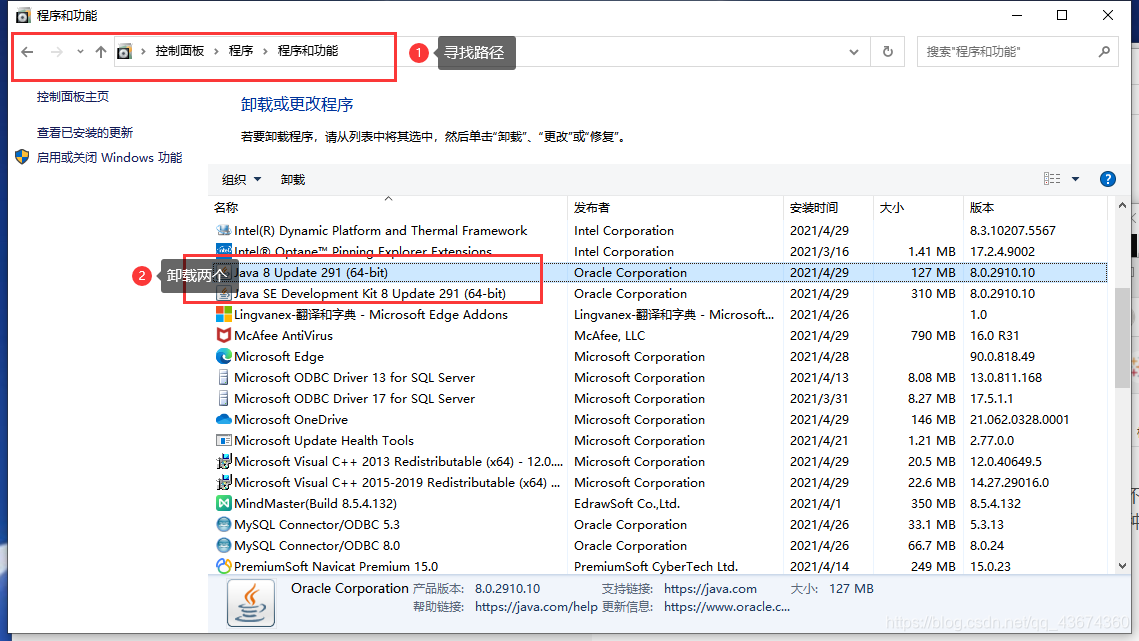Click the https://java.com support link

(710, 589)
